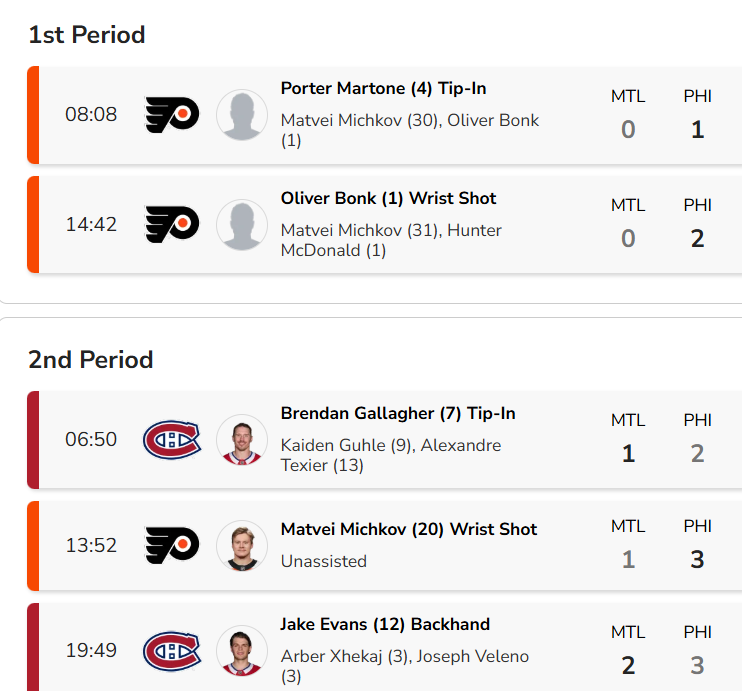
Task: Click assist line Arber Xhekaj, Joseph Veleno
Action: [x=404, y=666]
